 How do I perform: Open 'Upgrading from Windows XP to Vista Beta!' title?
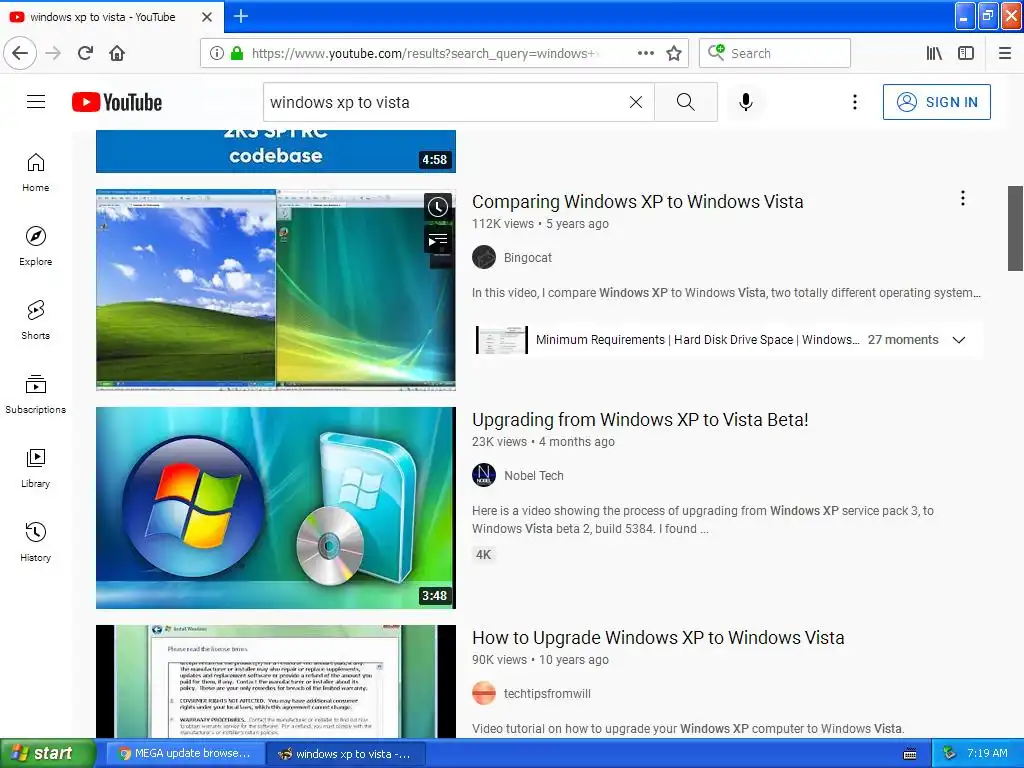click(x=640, y=420)
